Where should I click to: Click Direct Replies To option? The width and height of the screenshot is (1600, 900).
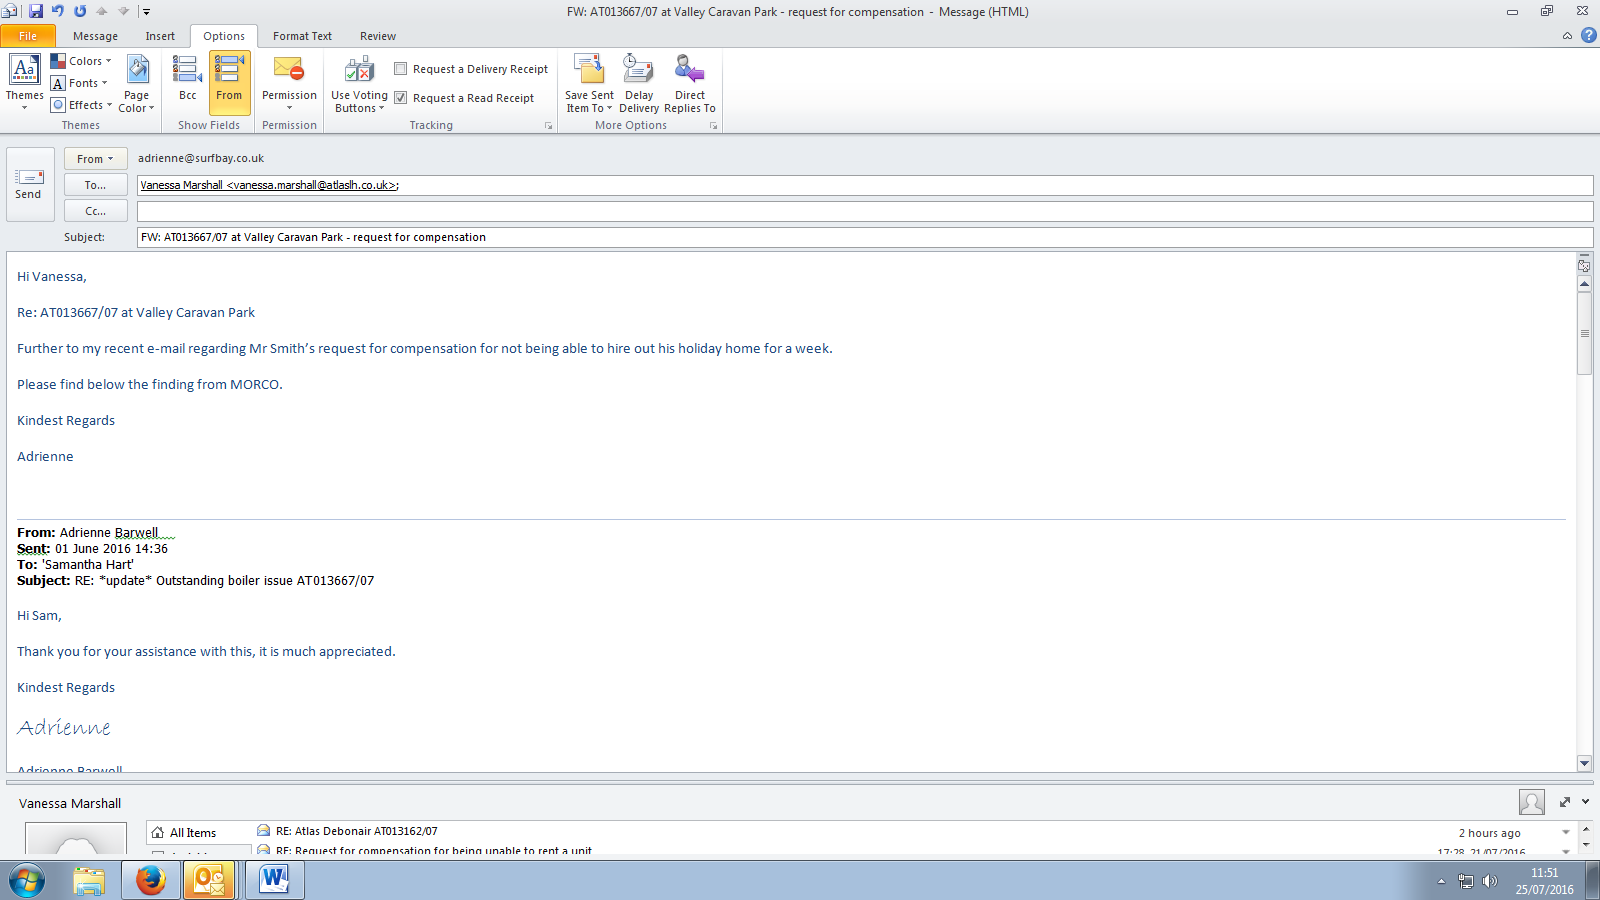click(x=690, y=84)
